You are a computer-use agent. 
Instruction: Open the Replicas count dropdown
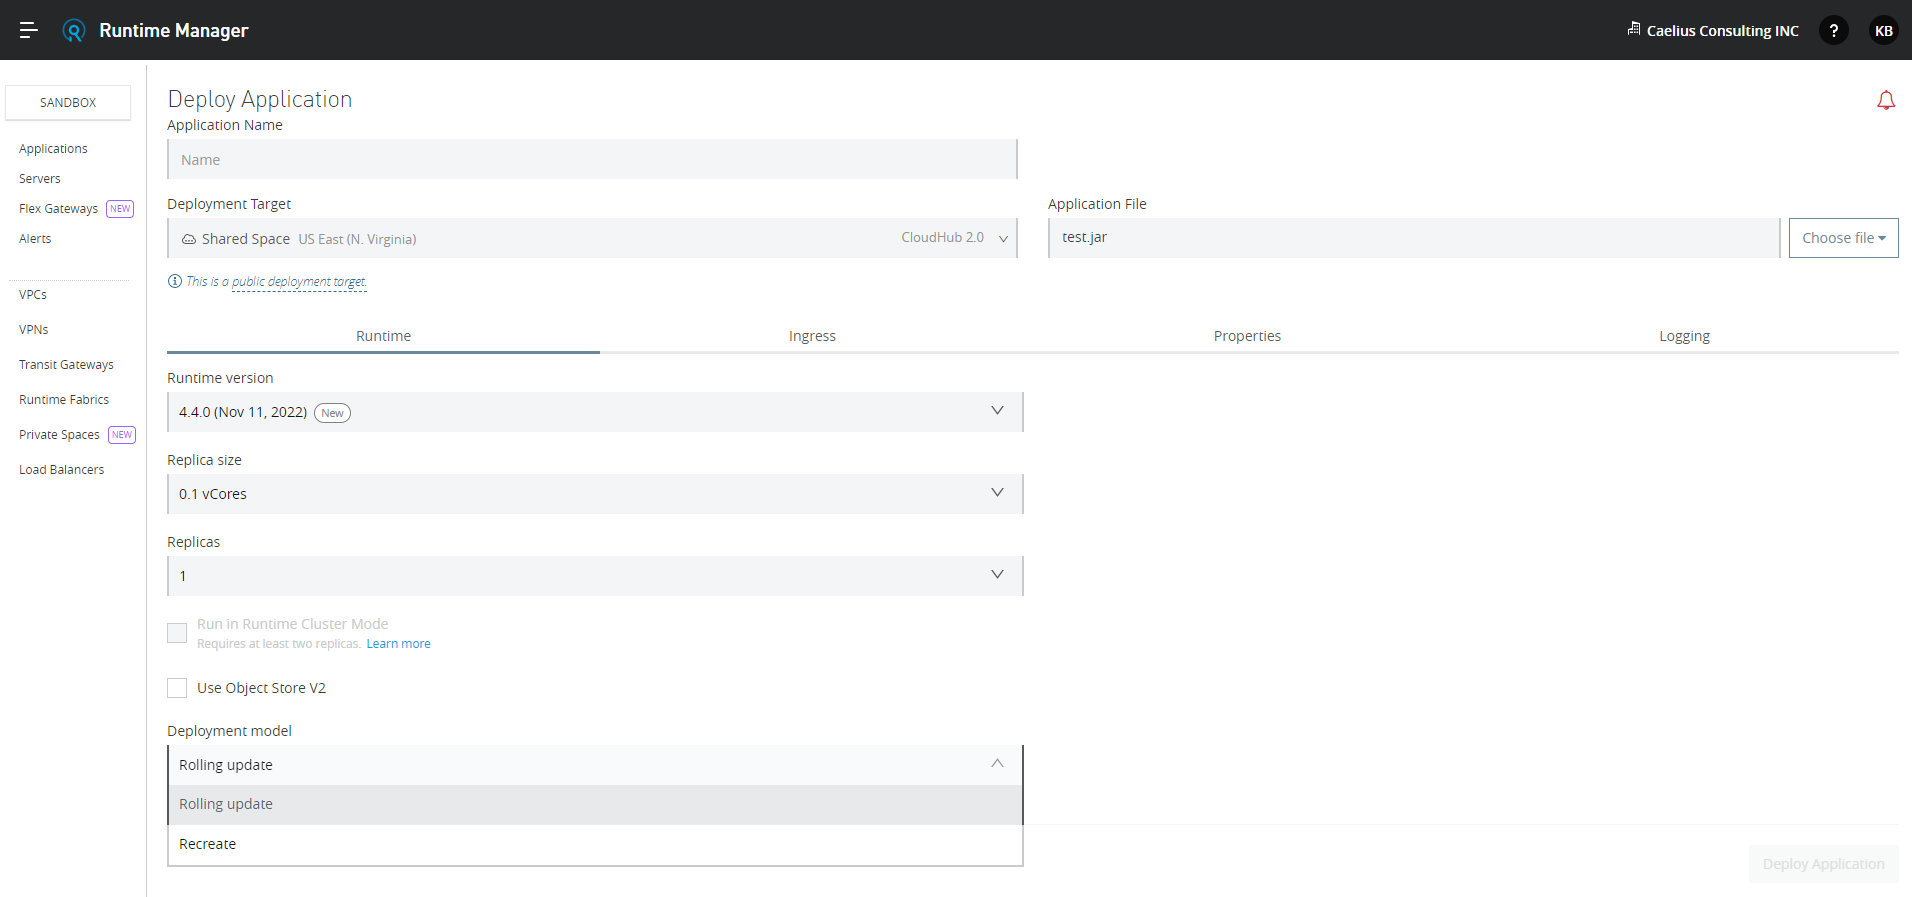pyautogui.click(x=595, y=576)
